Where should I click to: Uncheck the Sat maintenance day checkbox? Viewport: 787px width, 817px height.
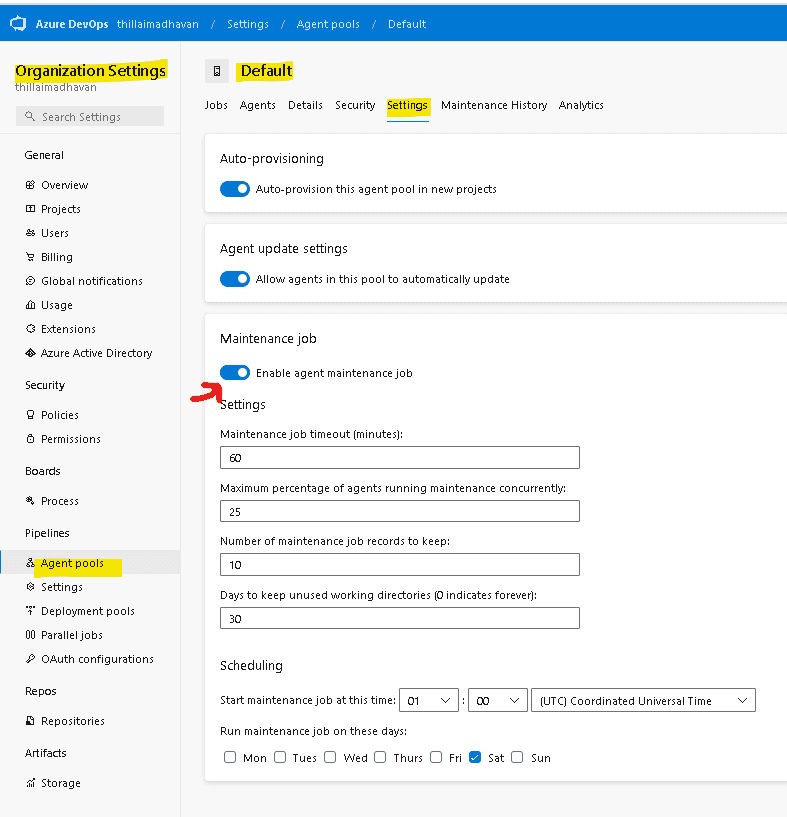pos(475,757)
